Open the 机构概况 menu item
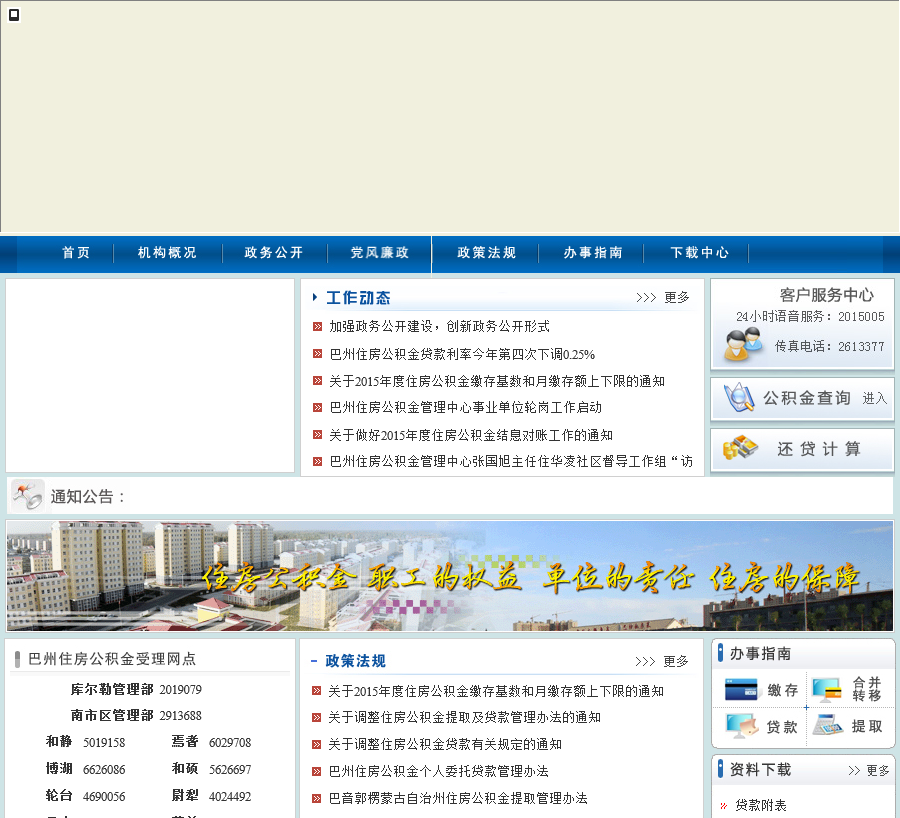 coord(167,253)
